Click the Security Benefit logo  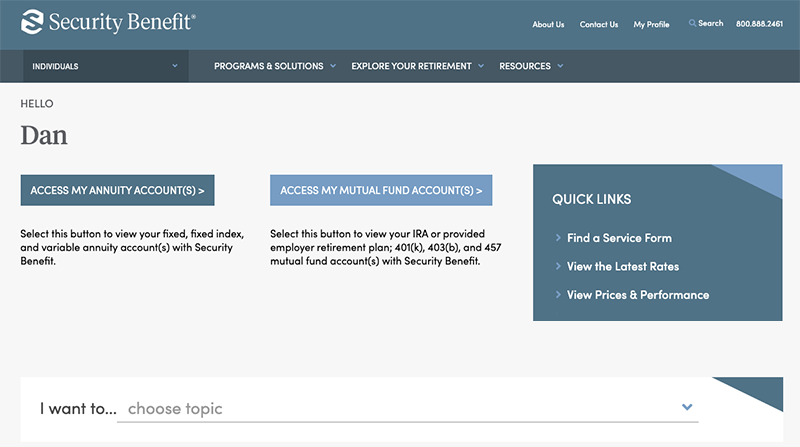coord(108,22)
